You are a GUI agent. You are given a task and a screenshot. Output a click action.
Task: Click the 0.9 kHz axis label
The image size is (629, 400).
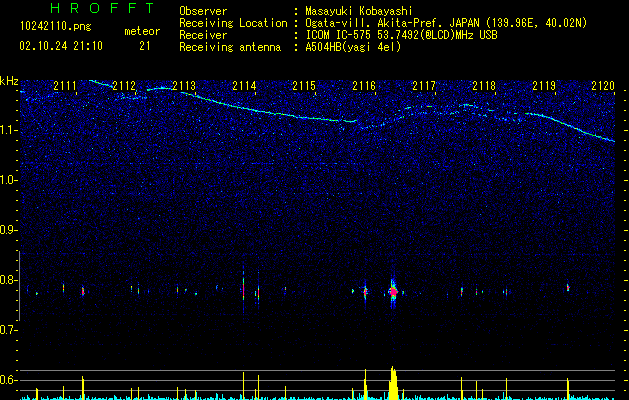(x=8, y=230)
